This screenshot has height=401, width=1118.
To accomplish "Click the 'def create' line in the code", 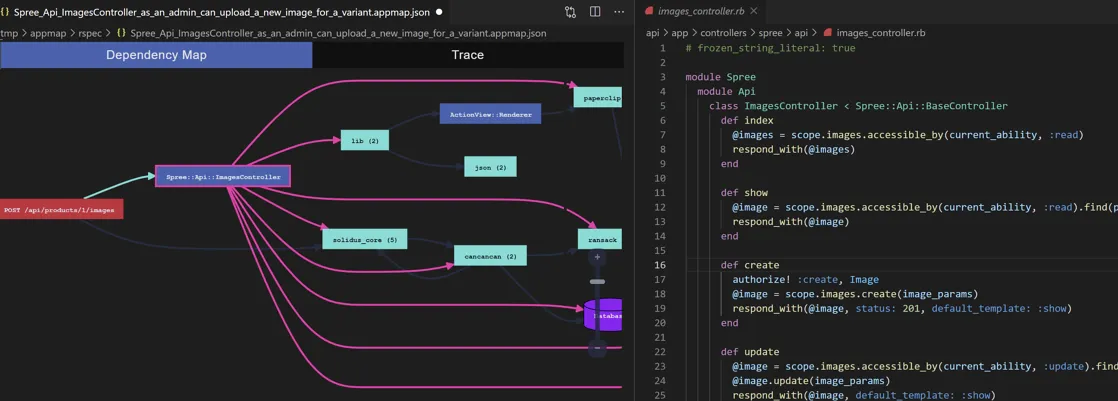I will pyautogui.click(x=749, y=265).
